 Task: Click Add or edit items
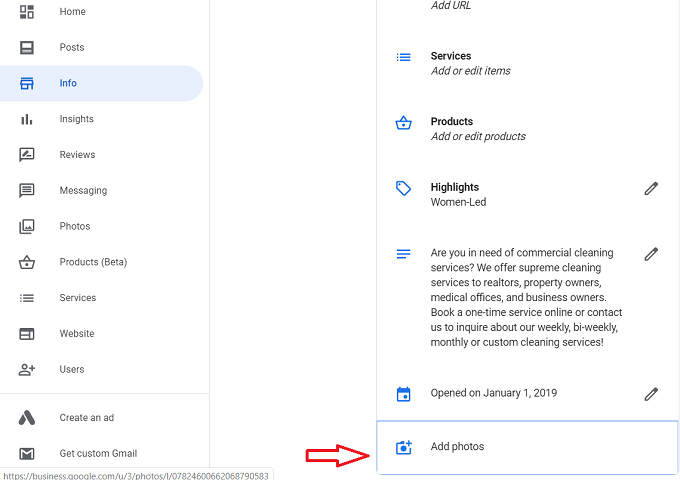pyautogui.click(x=471, y=71)
